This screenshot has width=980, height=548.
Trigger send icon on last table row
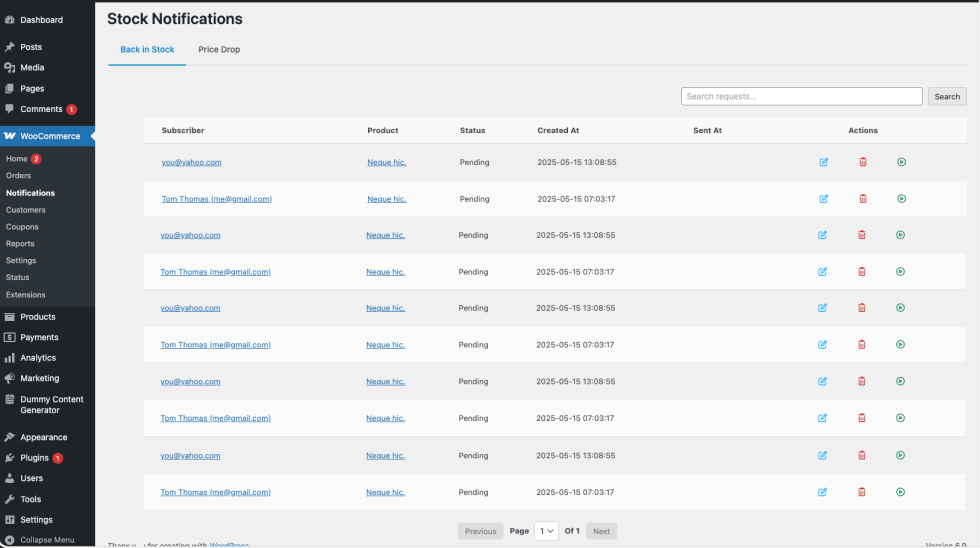[x=900, y=492]
